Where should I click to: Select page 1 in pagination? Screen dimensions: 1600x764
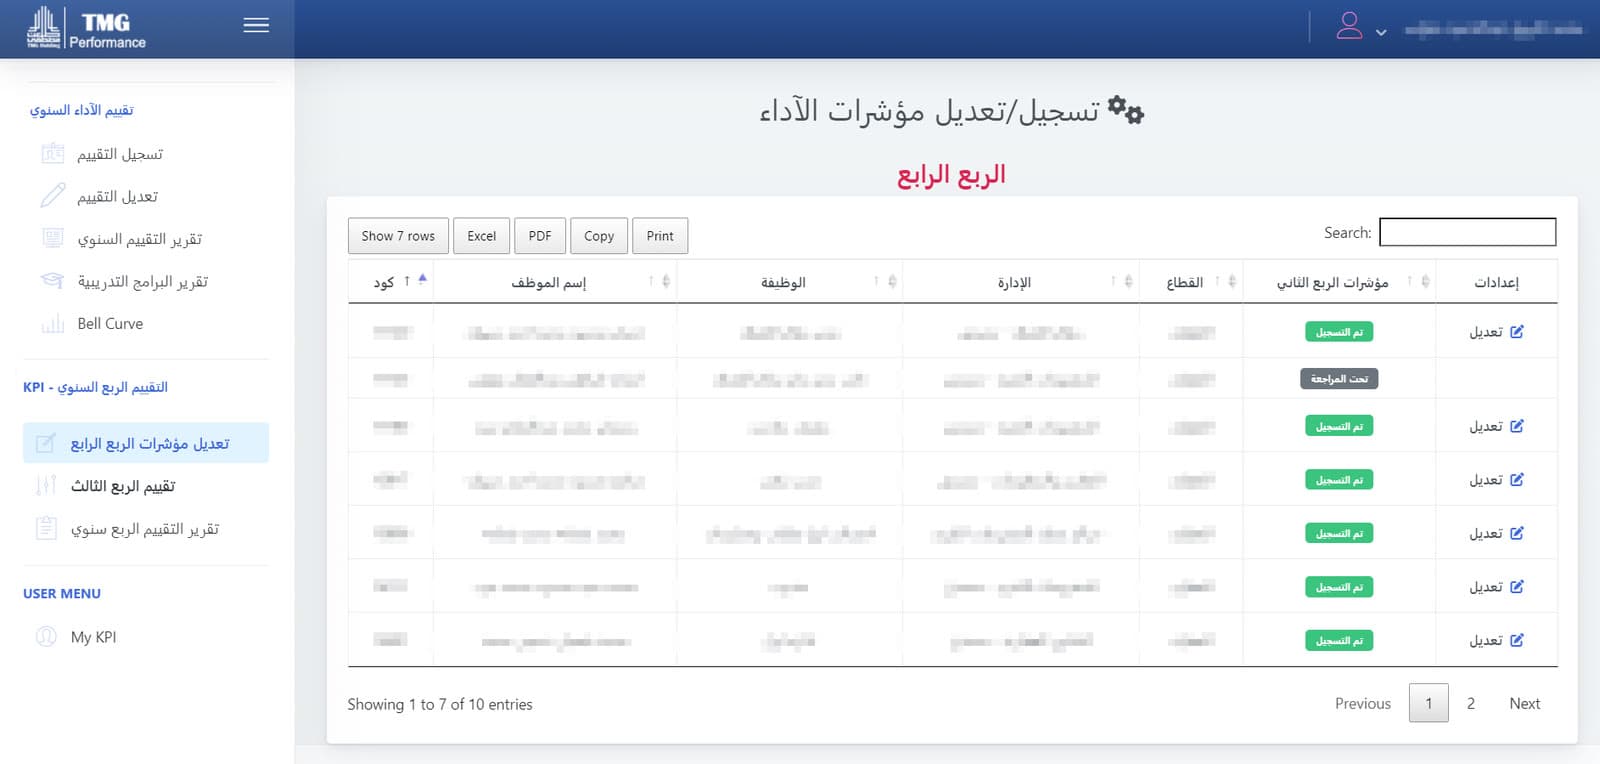pos(1429,703)
